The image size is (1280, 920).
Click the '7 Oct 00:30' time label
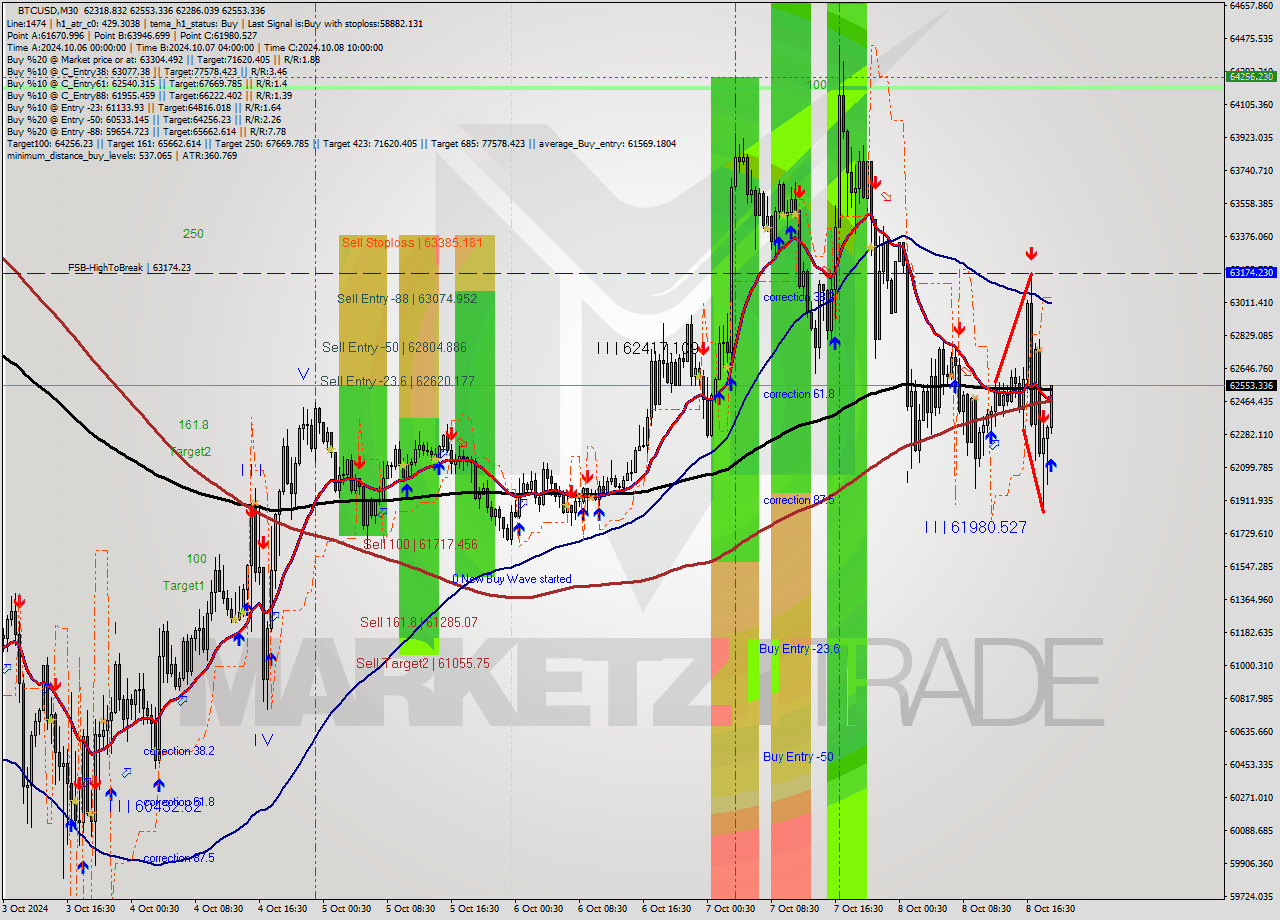pyautogui.click(x=731, y=909)
